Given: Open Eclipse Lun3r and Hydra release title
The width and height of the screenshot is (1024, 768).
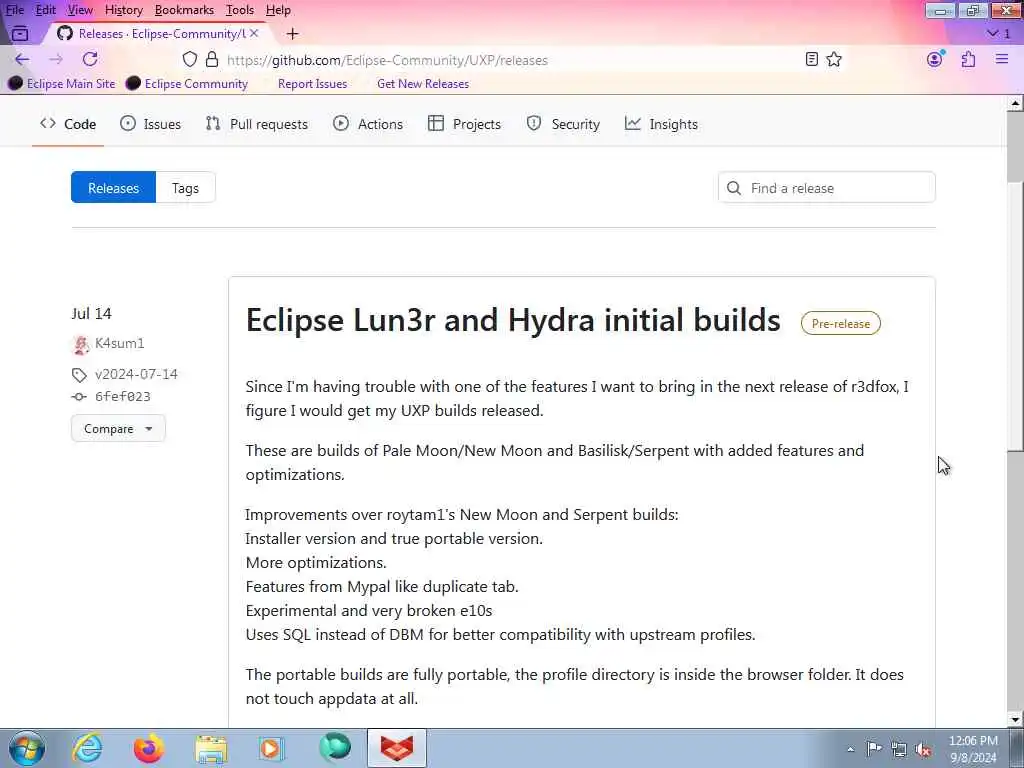Looking at the screenshot, I should click(x=513, y=321).
